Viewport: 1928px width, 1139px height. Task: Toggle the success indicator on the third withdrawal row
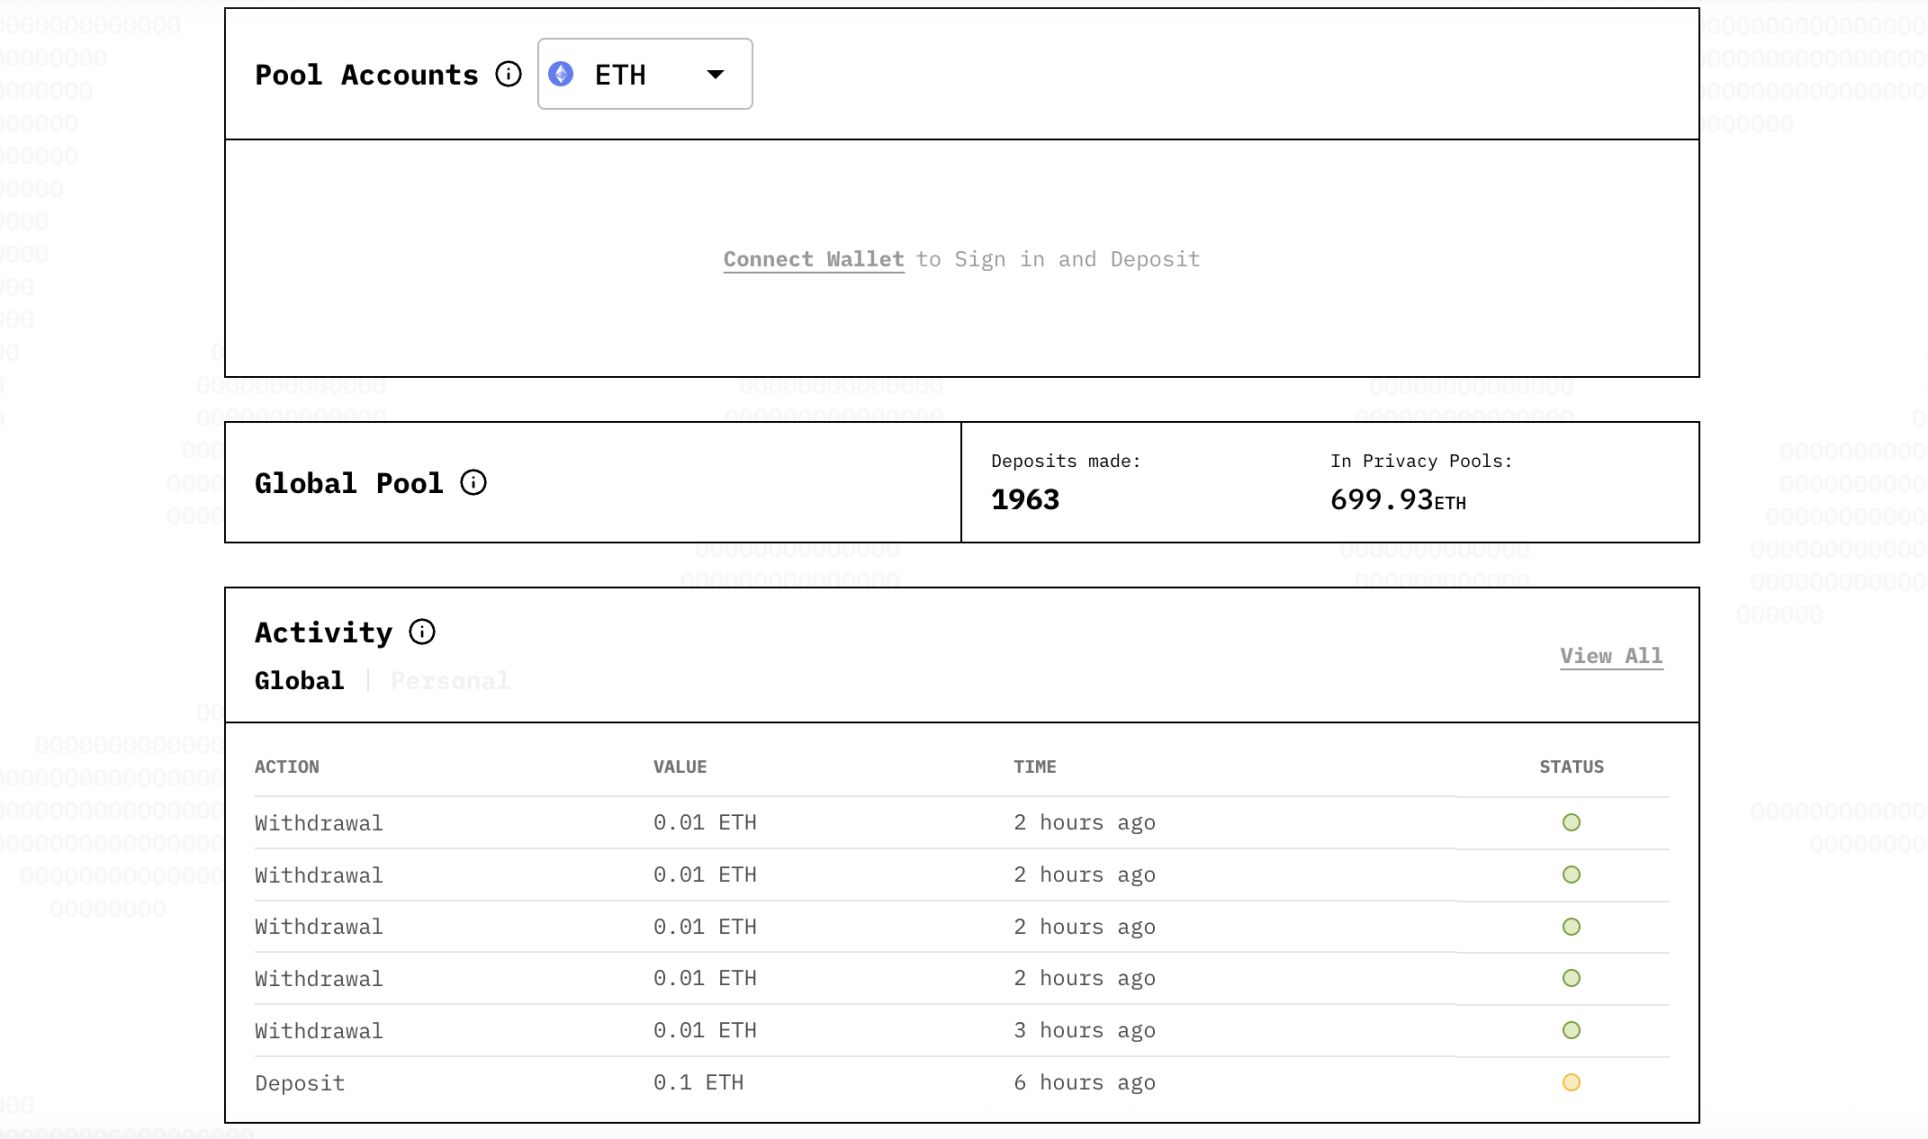[1571, 926]
